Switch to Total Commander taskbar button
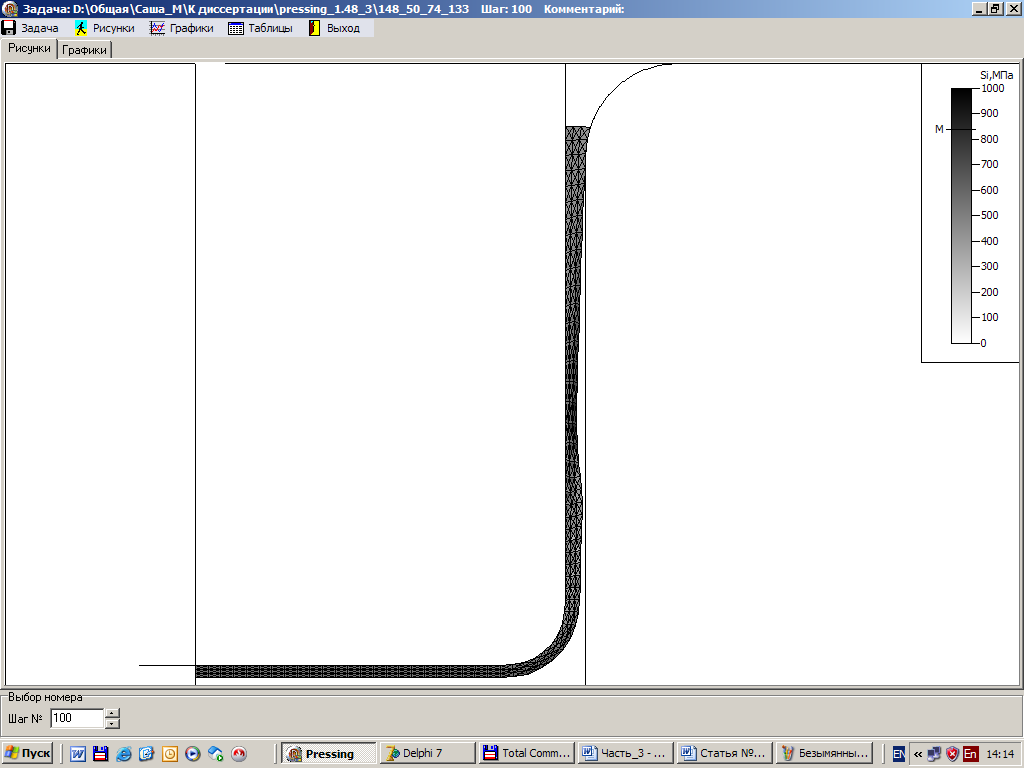The width and height of the screenshot is (1024, 768). click(x=526, y=754)
